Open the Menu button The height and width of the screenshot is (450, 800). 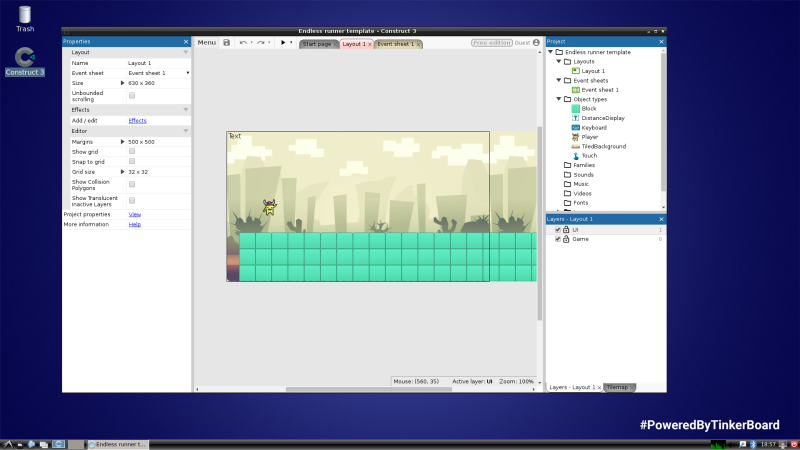pos(207,43)
